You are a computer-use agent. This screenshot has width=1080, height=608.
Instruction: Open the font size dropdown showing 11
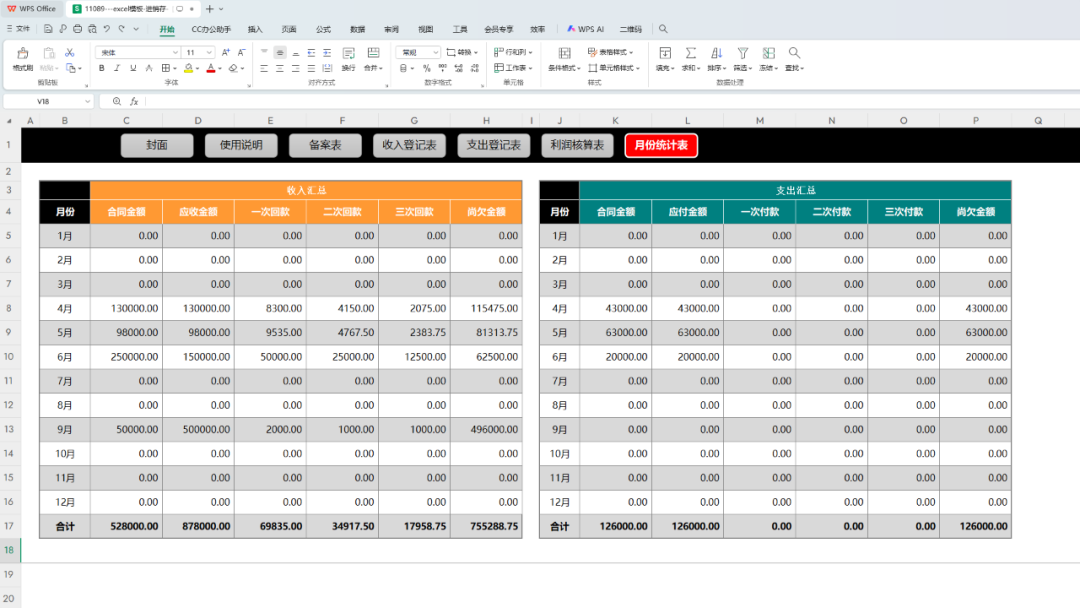coord(209,52)
